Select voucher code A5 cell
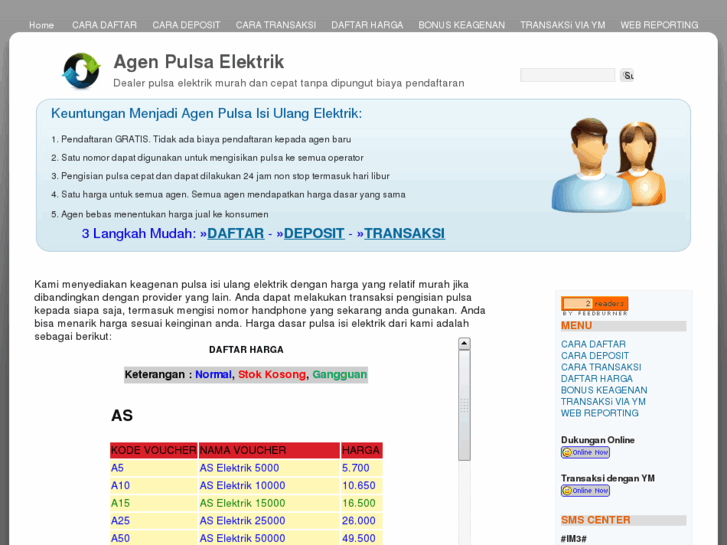727x545 pixels. pyautogui.click(x=153, y=468)
